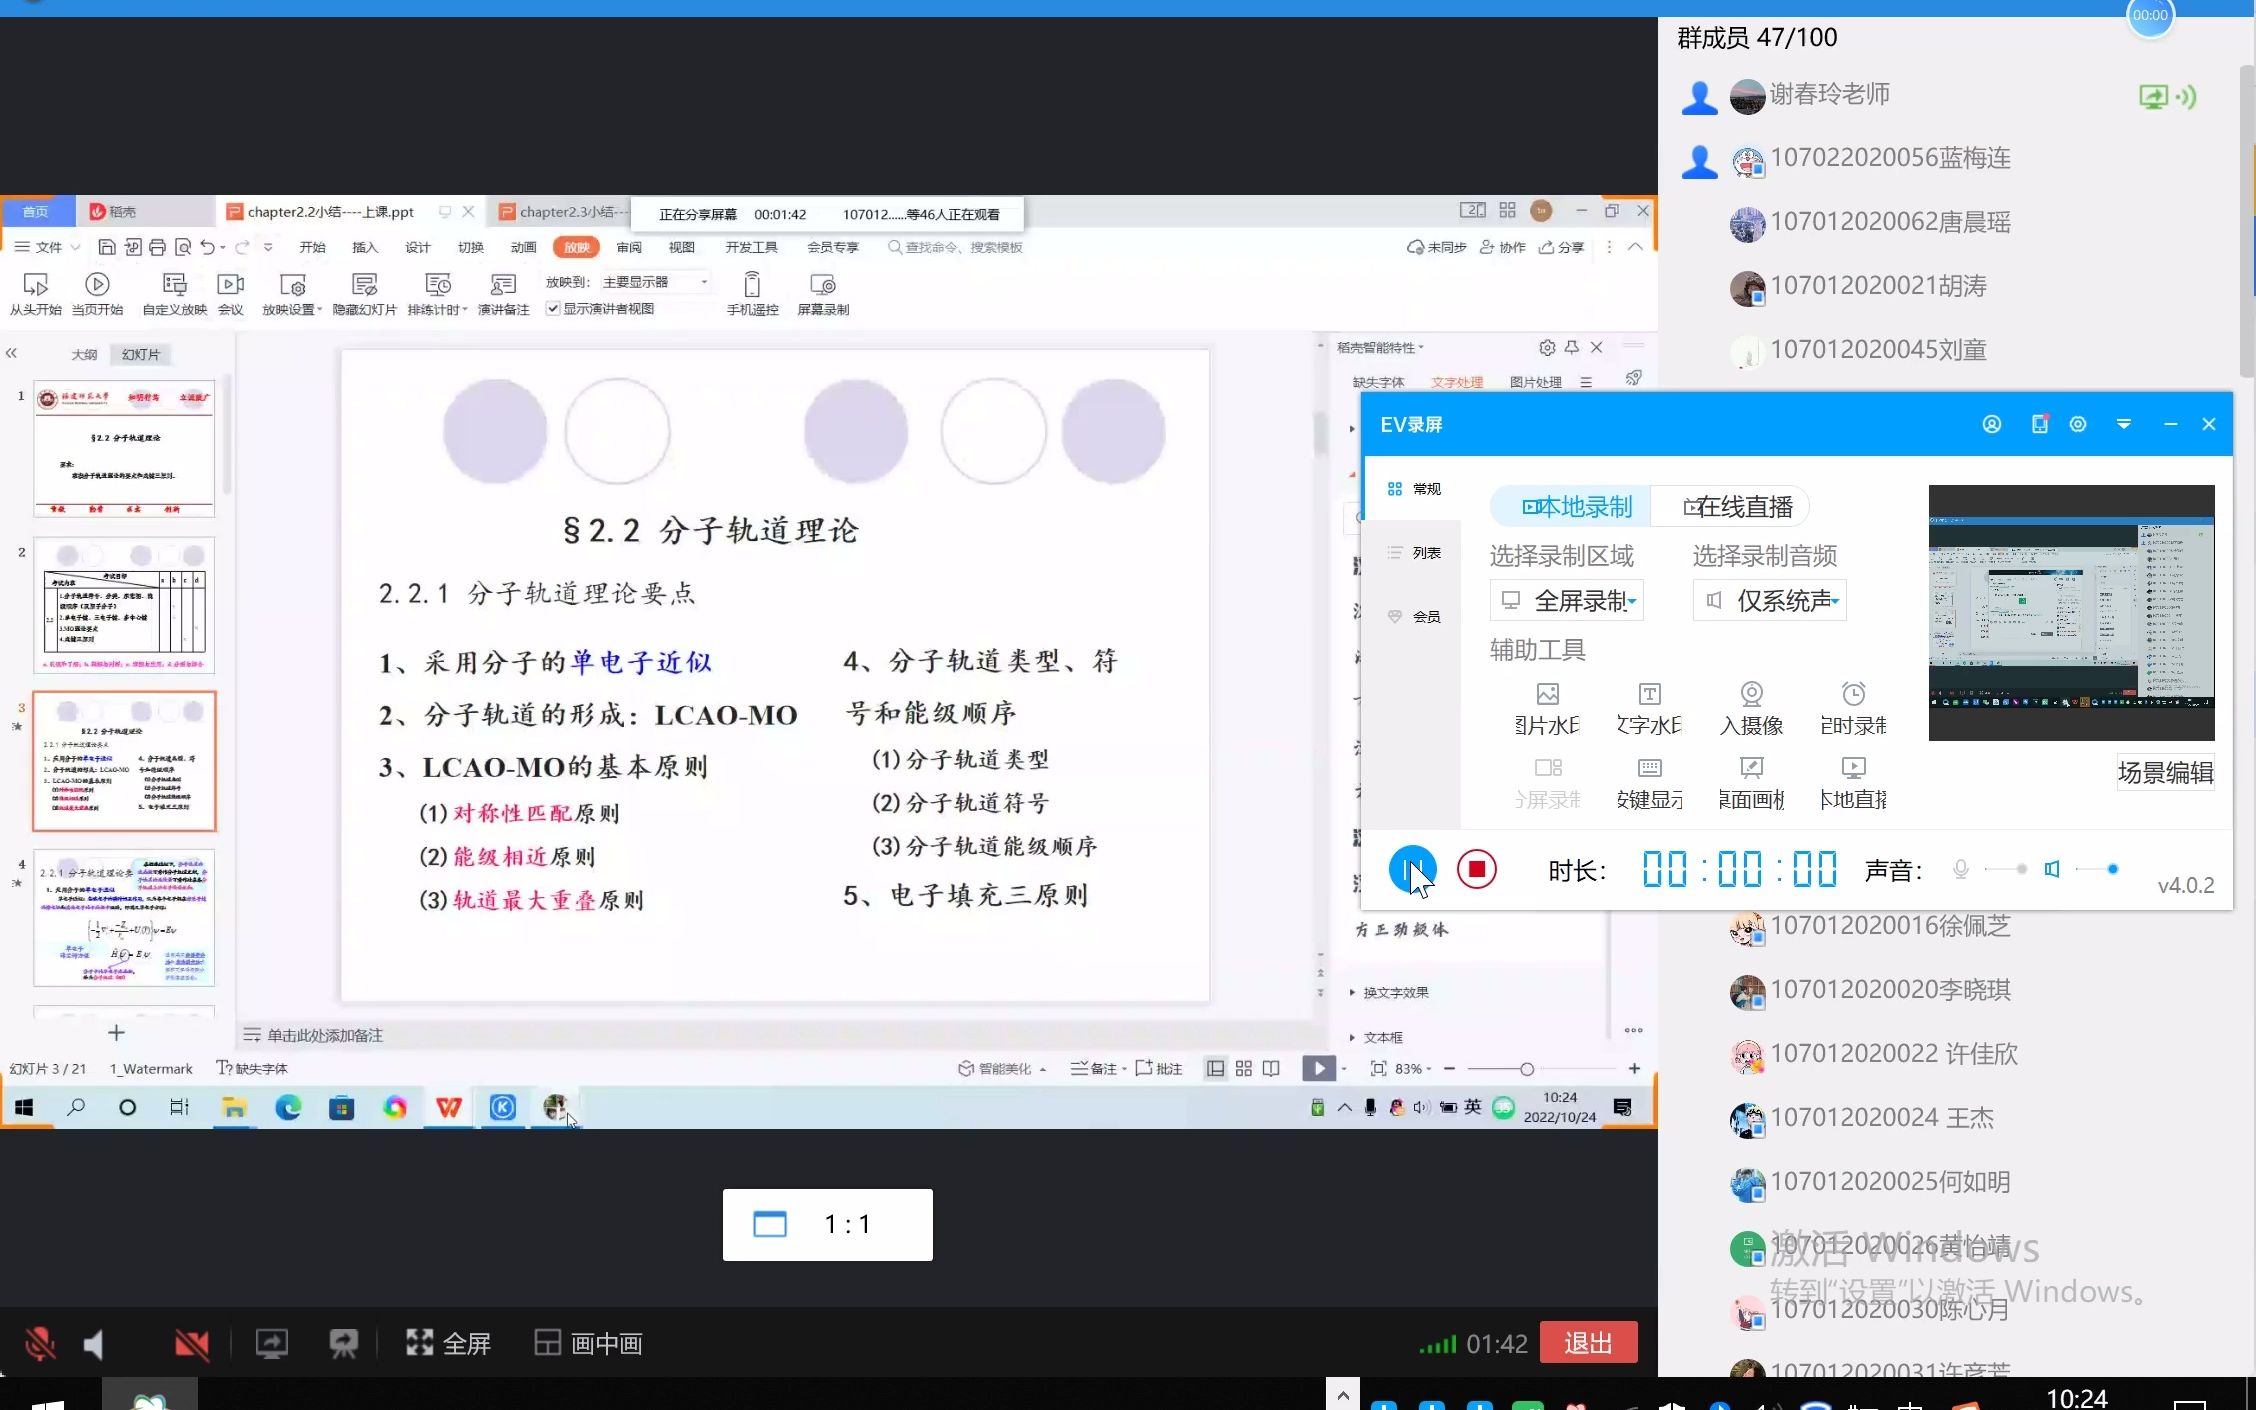This screenshot has width=2256, height=1410.
Task: Enable the 按键显示 keystroke display tool
Action: pos(1649,783)
